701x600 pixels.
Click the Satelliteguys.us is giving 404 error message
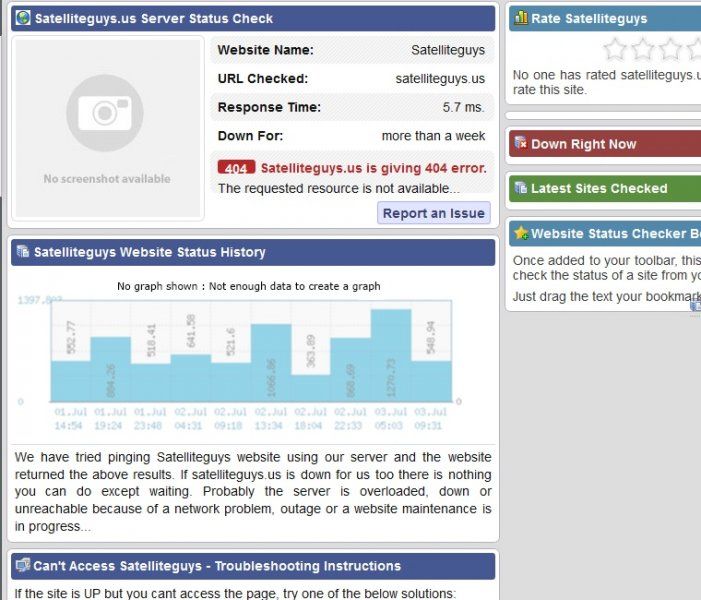tap(373, 168)
